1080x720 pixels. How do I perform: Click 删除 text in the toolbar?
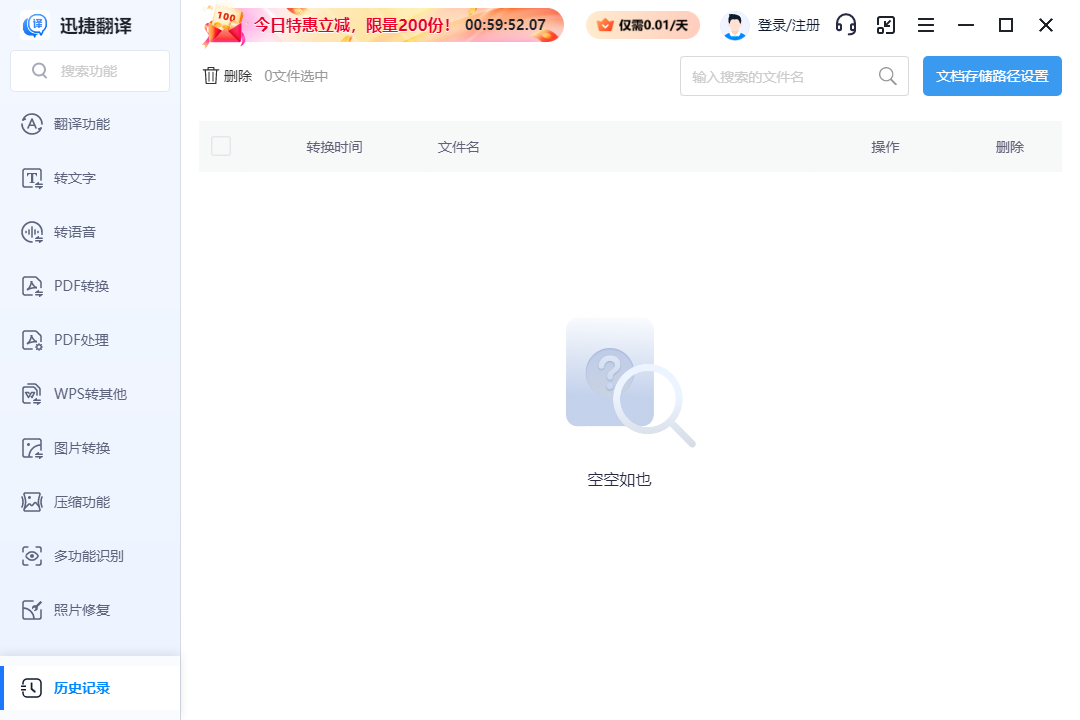238,76
